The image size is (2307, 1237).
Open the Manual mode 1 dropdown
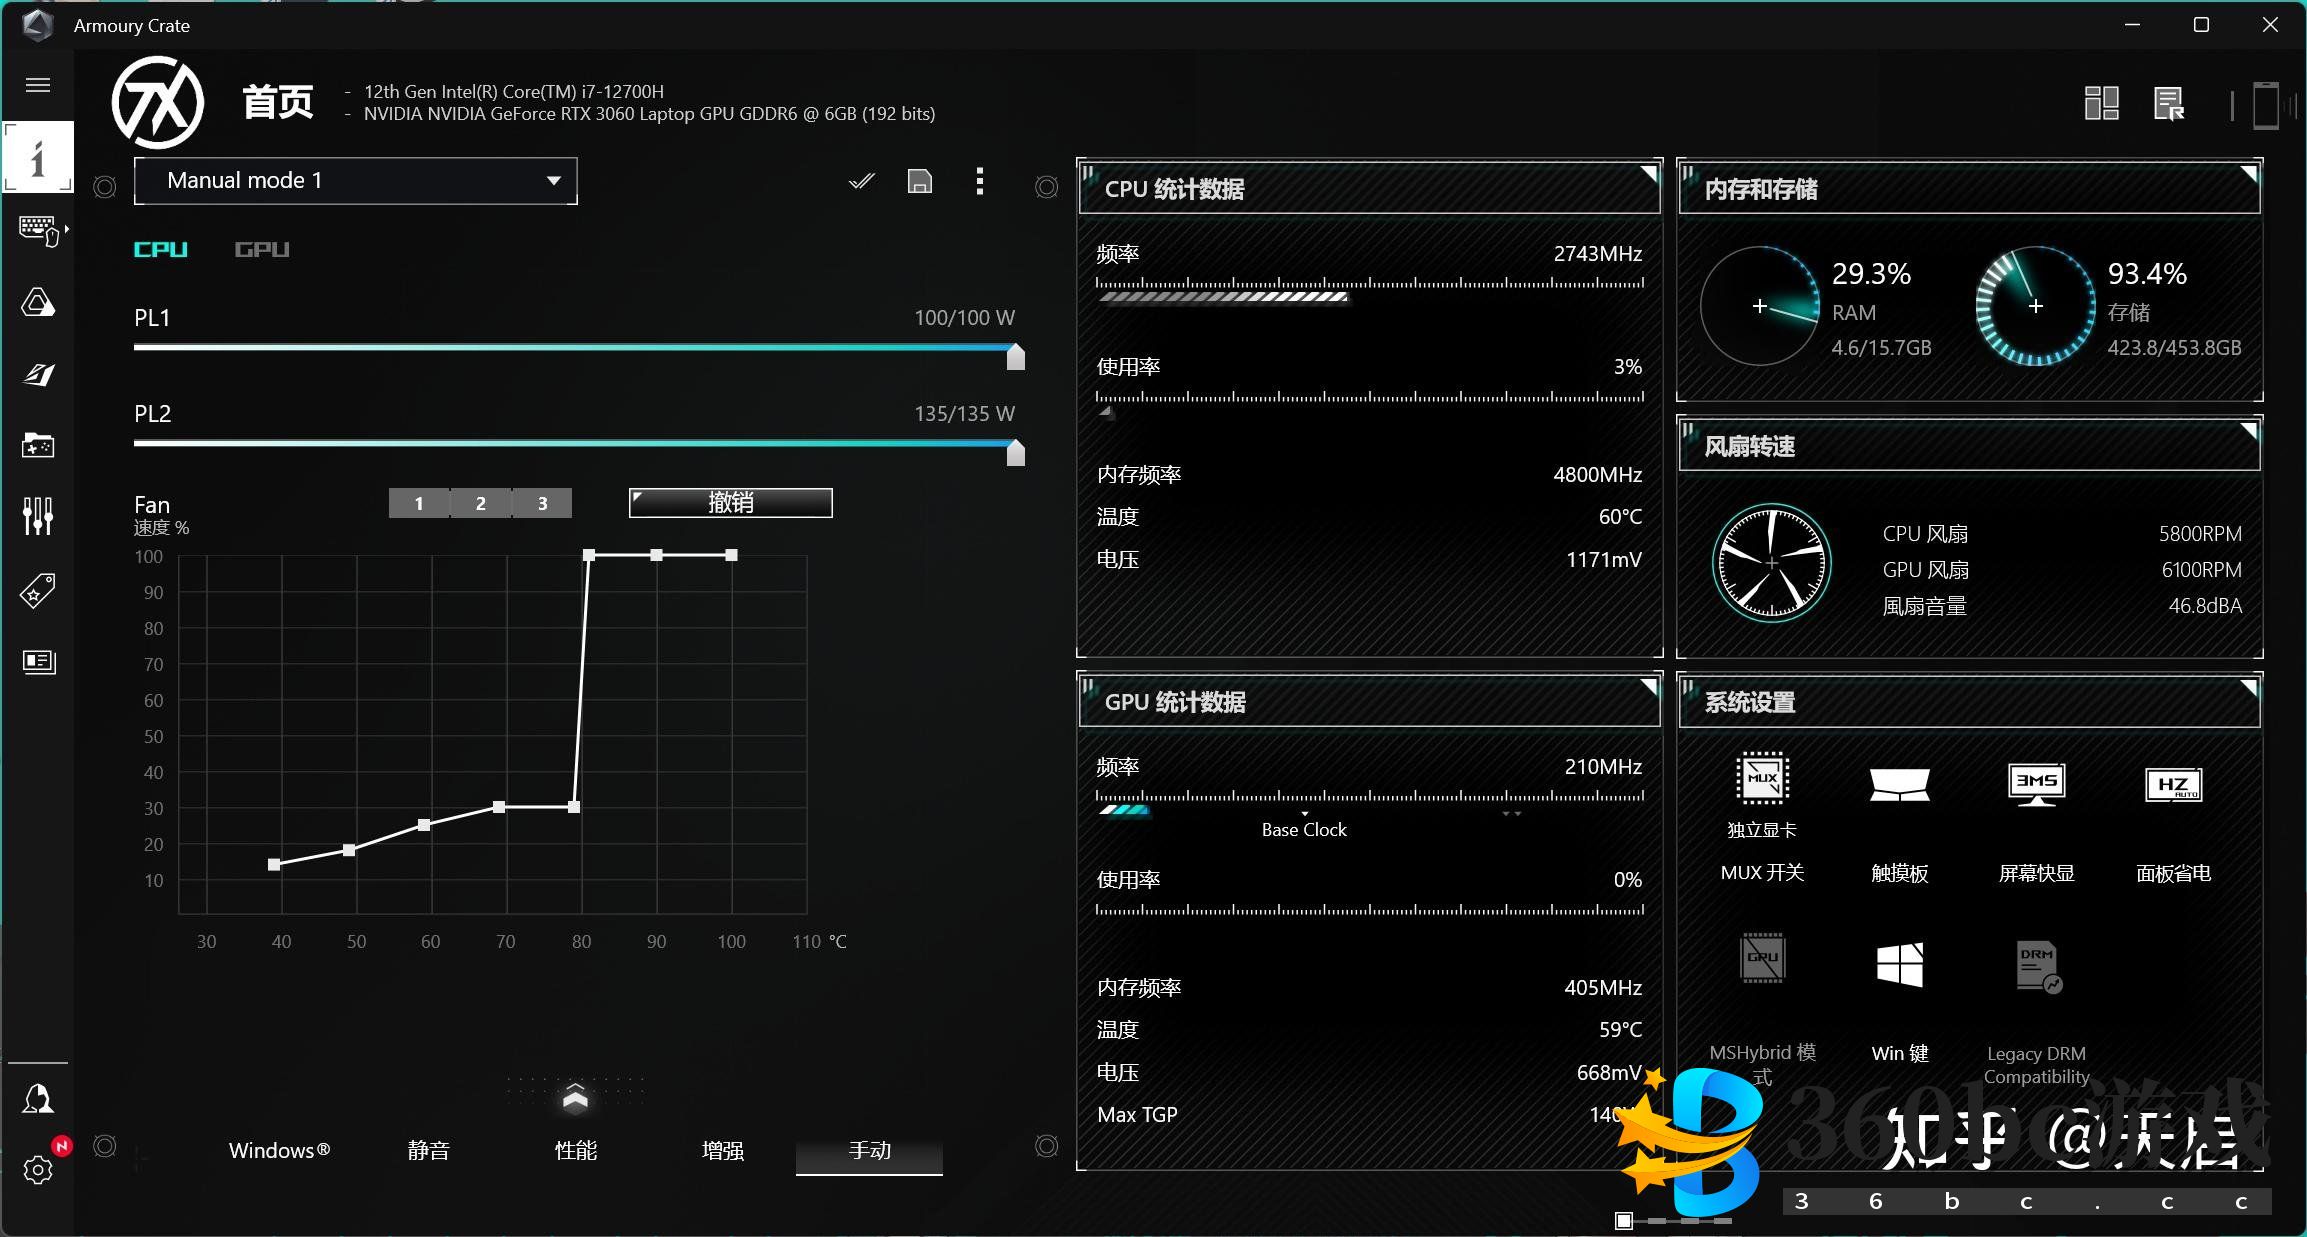[x=355, y=181]
